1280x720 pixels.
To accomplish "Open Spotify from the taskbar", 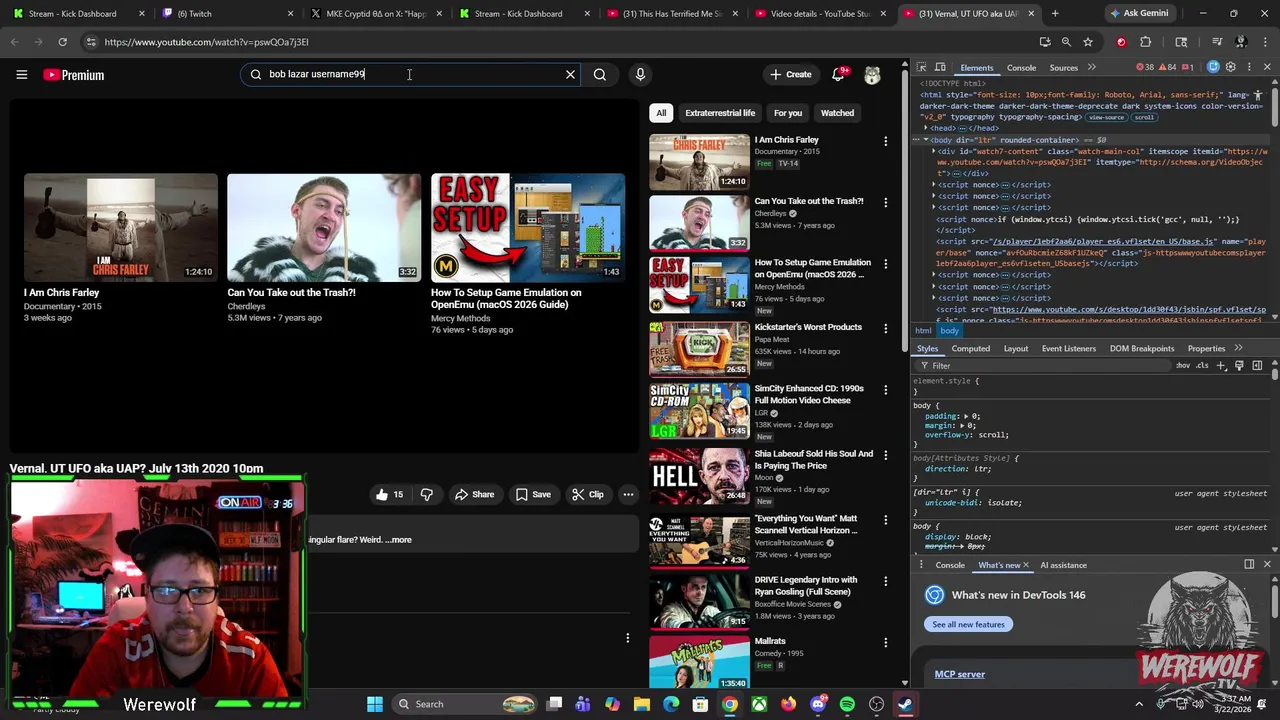I will coord(847,704).
